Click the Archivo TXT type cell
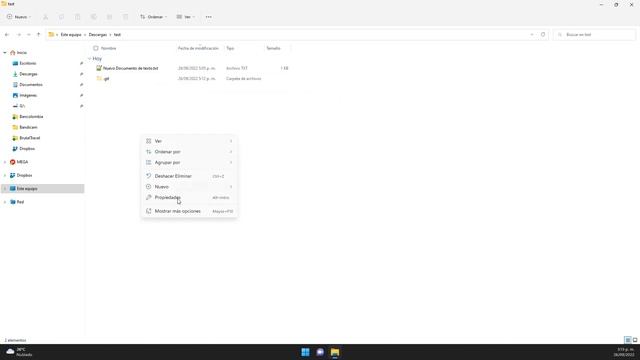 237,68
